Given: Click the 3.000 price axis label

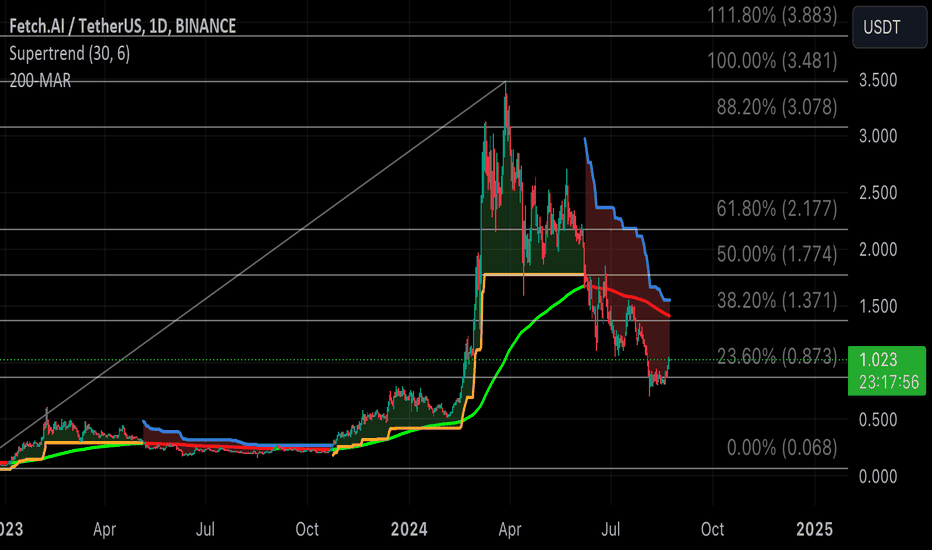Looking at the screenshot, I should (878, 136).
